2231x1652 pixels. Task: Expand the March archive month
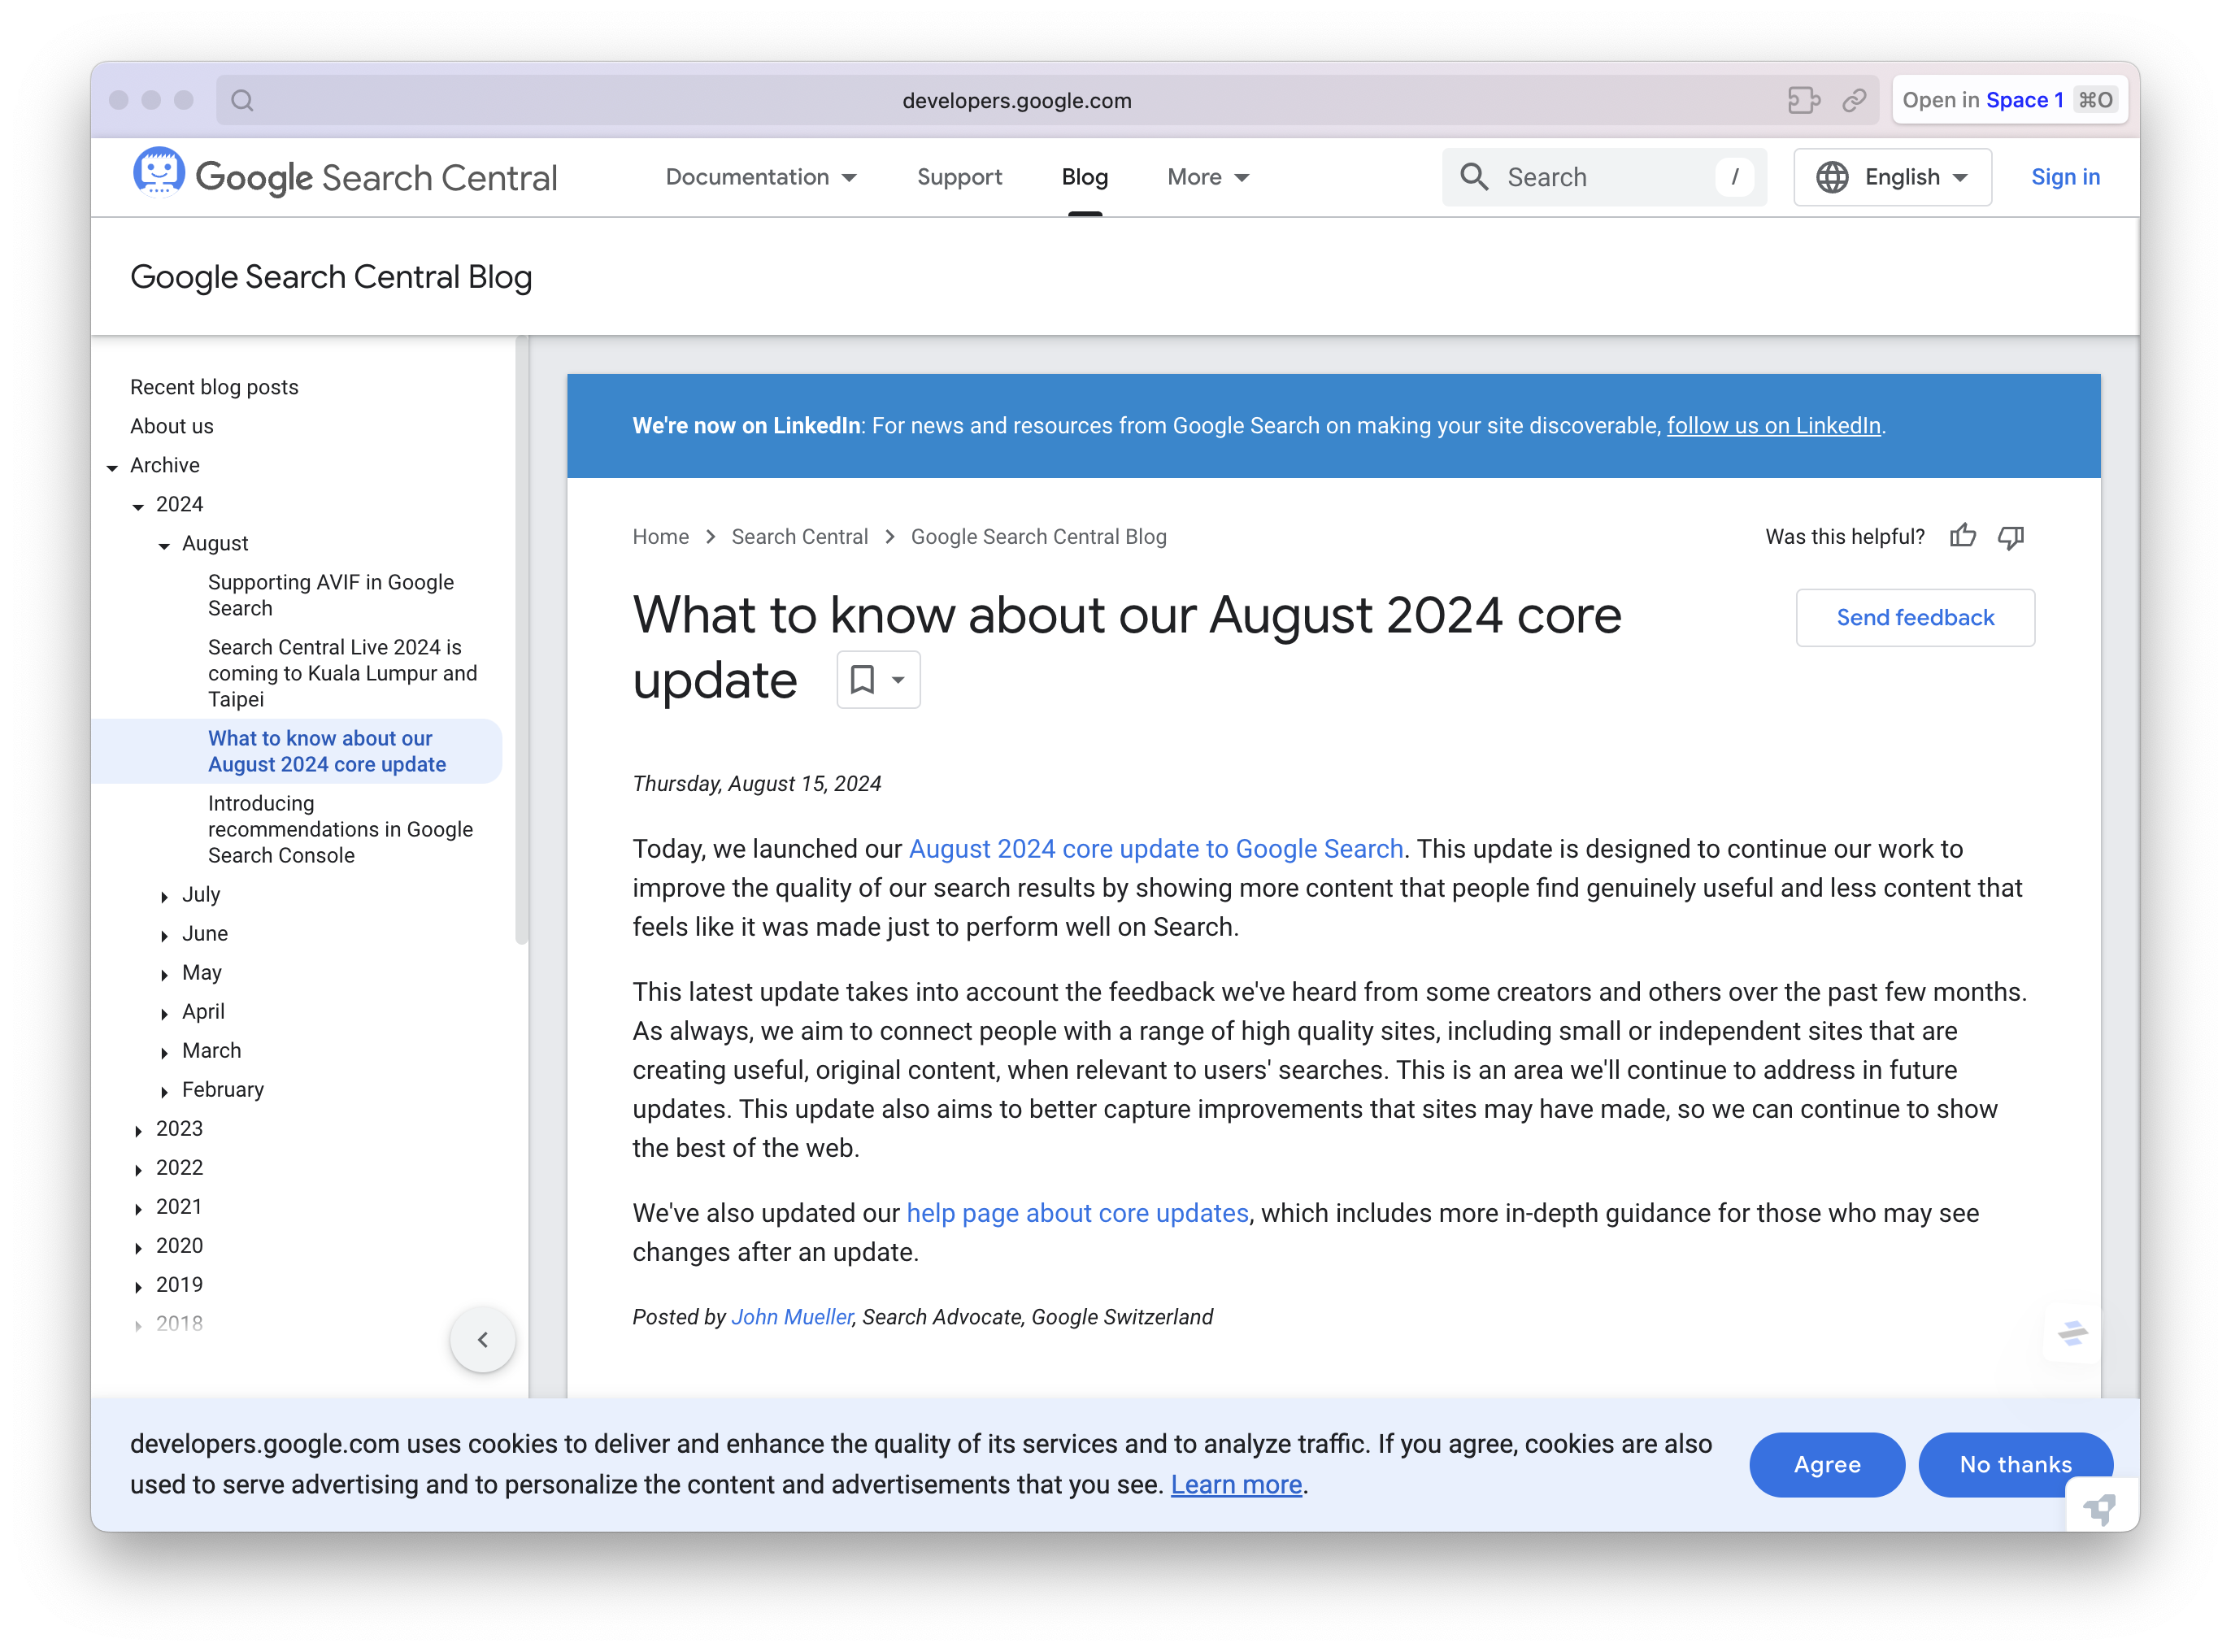[164, 1052]
